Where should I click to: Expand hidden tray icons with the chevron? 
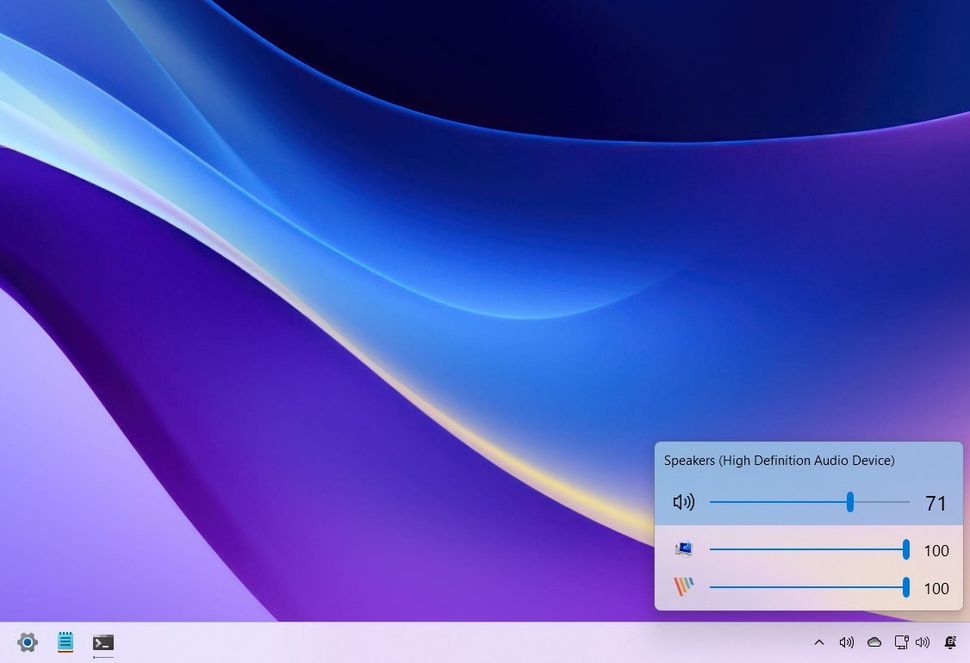[x=820, y=642]
